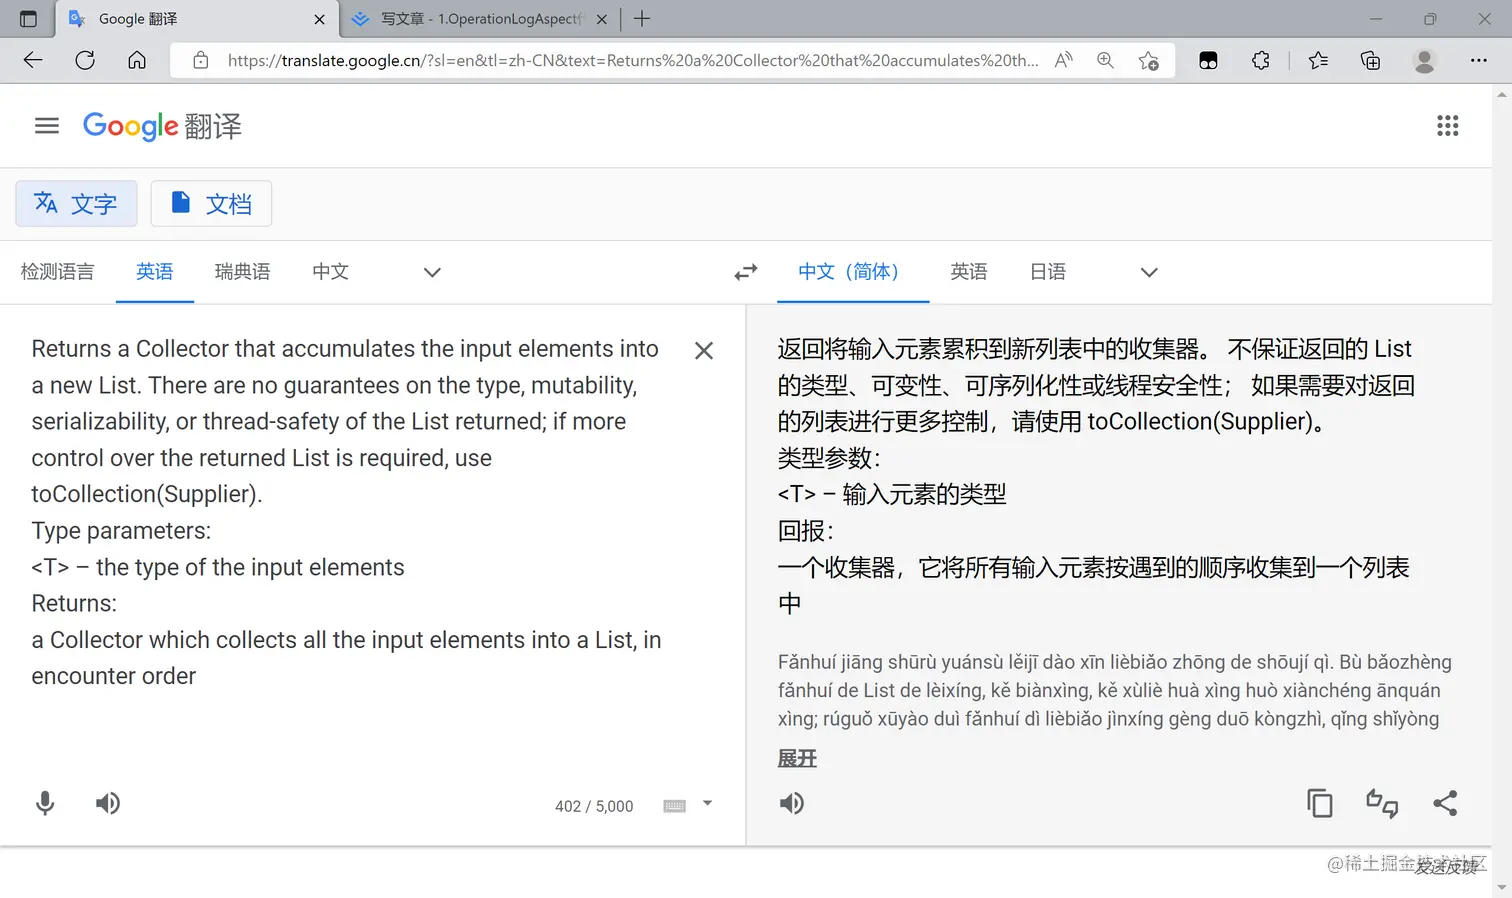Viewport: 1512px width, 898px height.
Task: Rate this translation feedback icon
Action: pyautogui.click(x=1382, y=803)
